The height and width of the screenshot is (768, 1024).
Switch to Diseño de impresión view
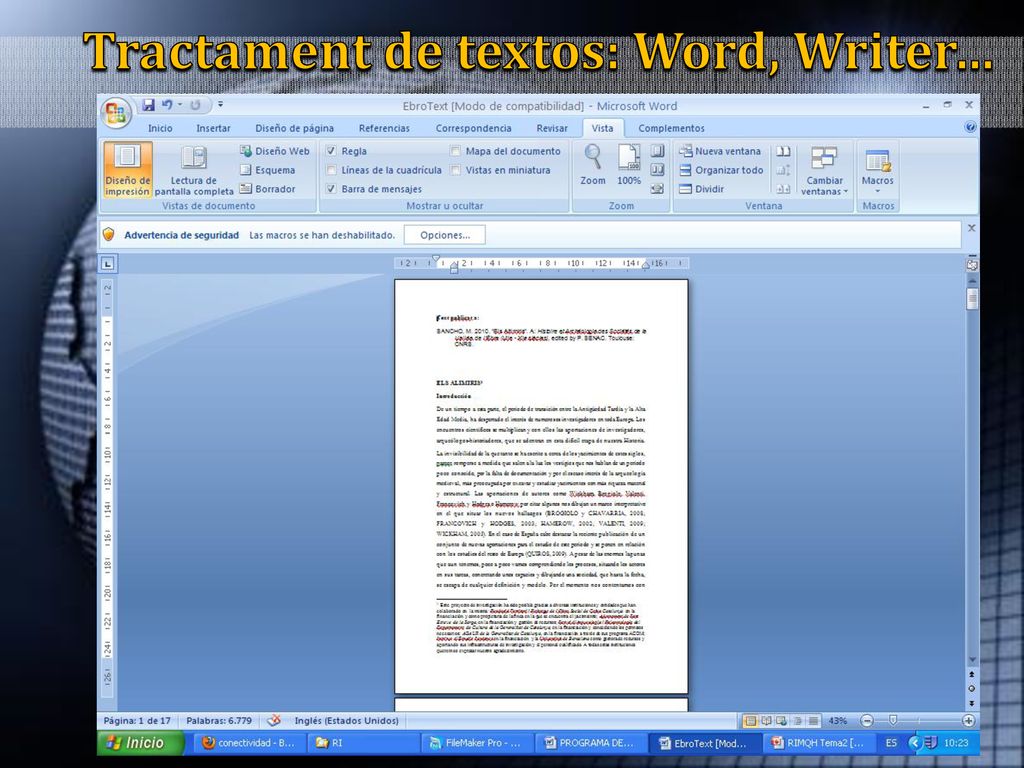pos(127,169)
